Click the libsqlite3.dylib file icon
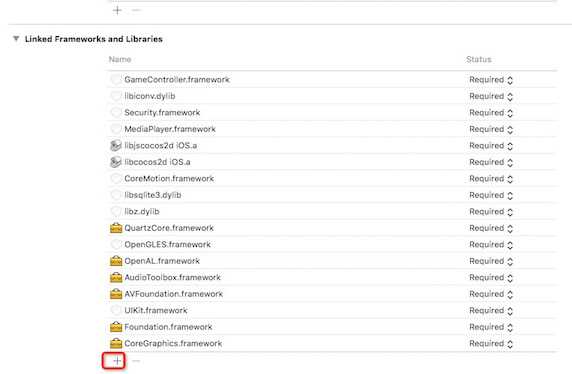This screenshot has height=374, width=572. coord(116,195)
